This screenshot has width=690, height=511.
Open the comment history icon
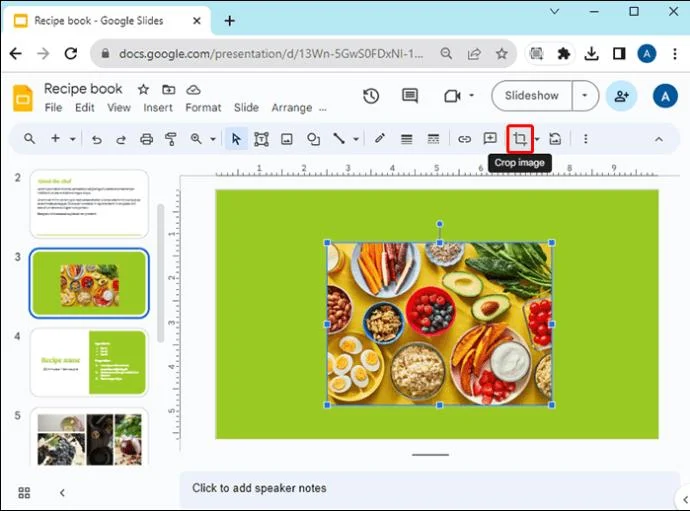click(410, 96)
